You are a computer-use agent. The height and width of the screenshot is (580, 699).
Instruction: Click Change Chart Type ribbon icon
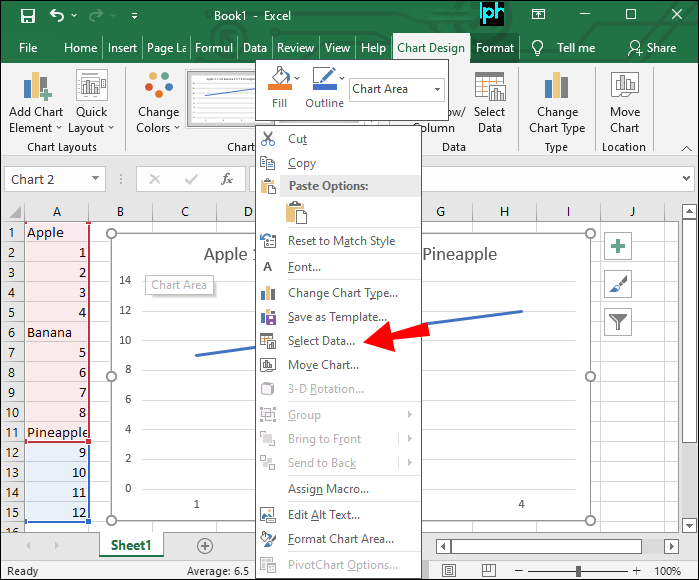click(557, 103)
